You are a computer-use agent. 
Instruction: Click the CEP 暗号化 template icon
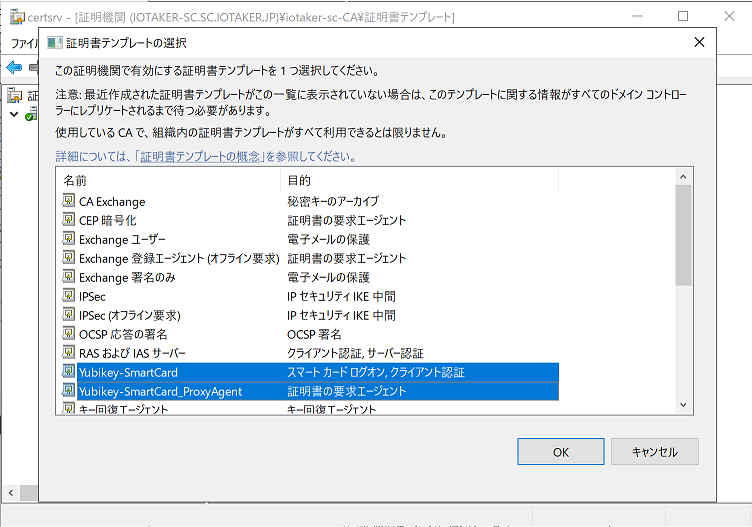pos(69,220)
